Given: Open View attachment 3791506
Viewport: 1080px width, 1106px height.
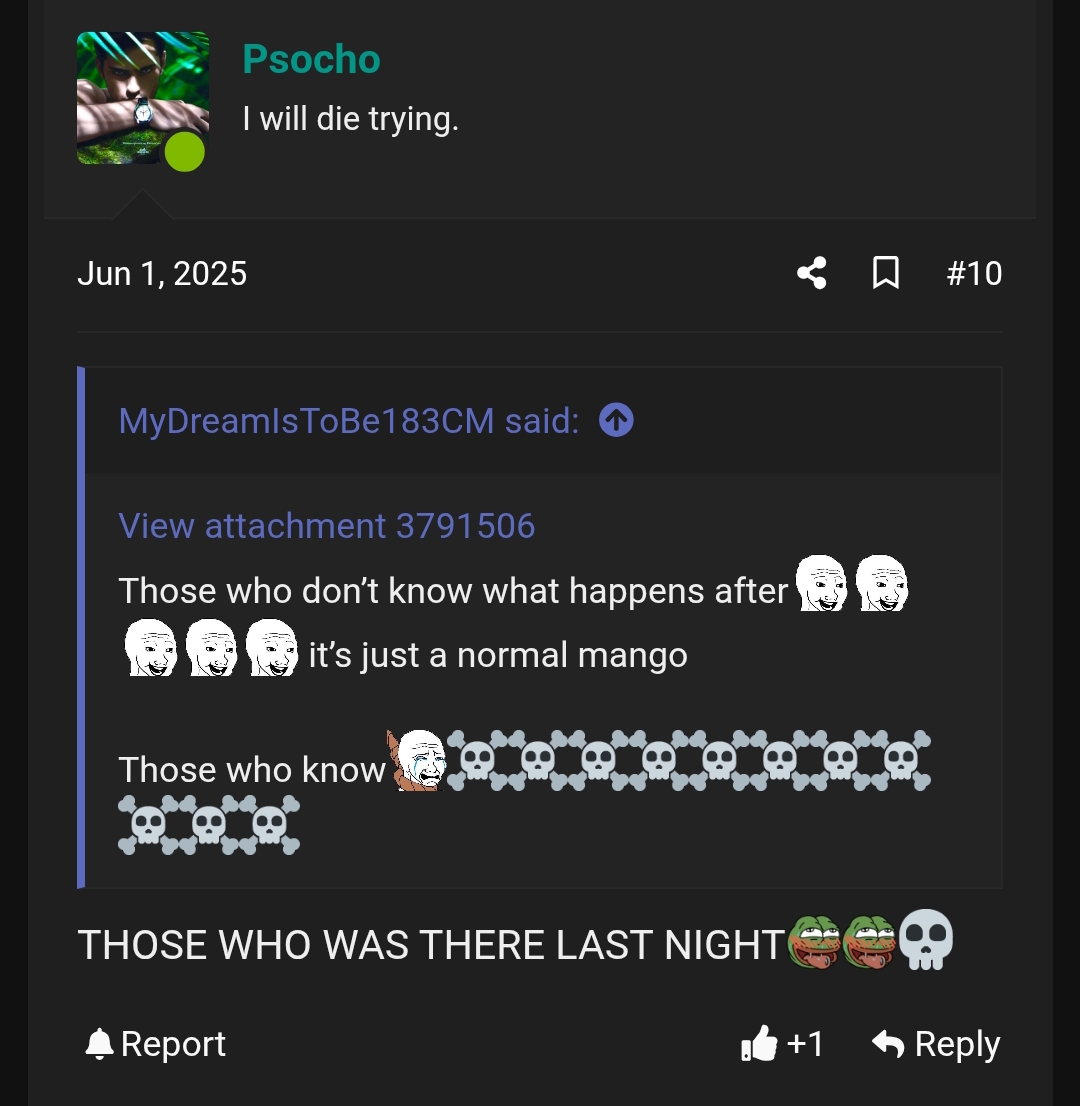Looking at the screenshot, I should click(x=327, y=526).
